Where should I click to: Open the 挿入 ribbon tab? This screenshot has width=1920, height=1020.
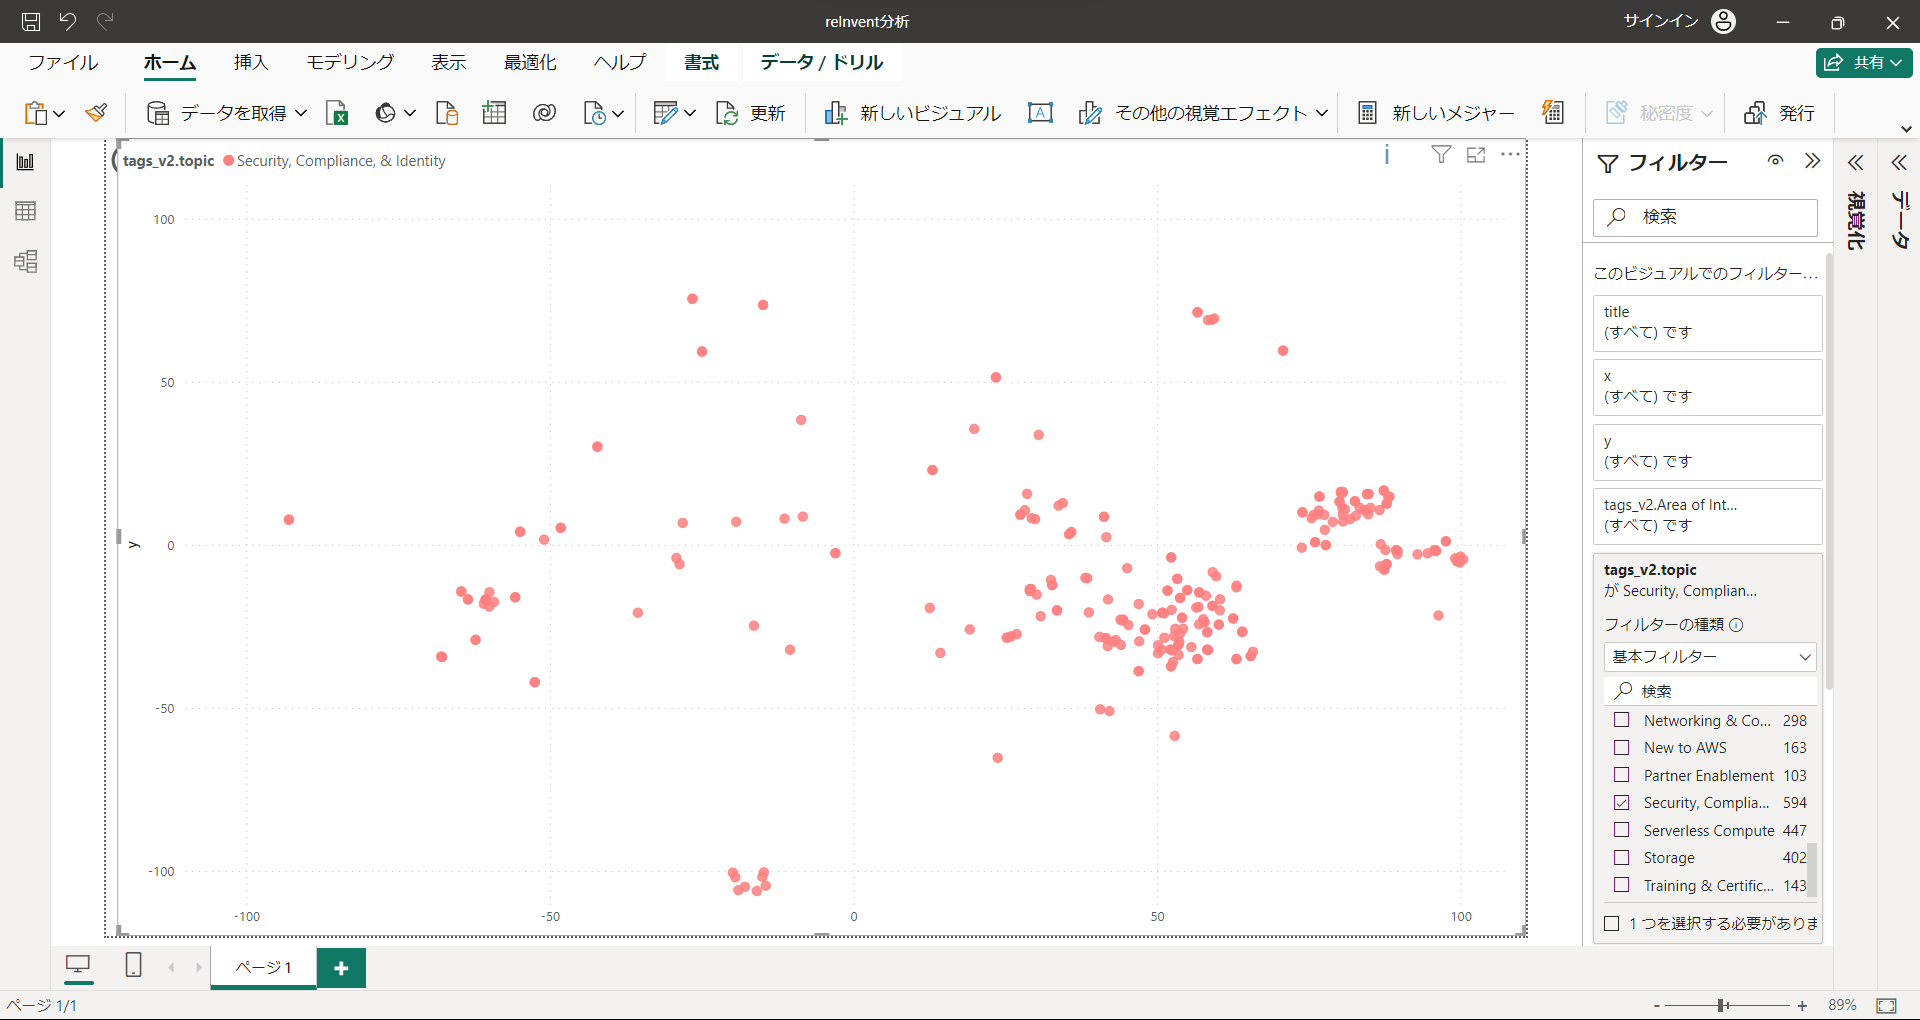251,62
